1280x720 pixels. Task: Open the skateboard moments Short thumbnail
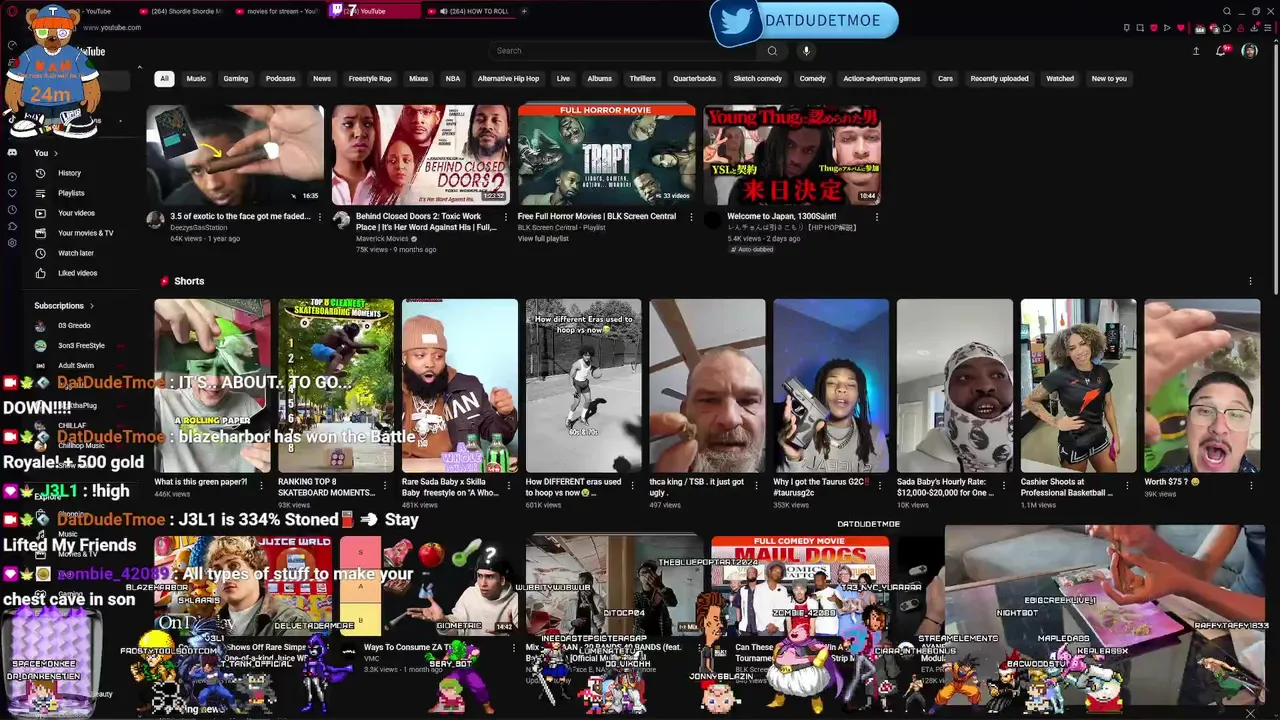tap(336, 385)
